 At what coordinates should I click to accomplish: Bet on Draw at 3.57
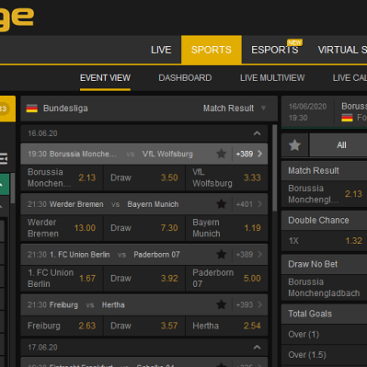(x=144, y=326)
